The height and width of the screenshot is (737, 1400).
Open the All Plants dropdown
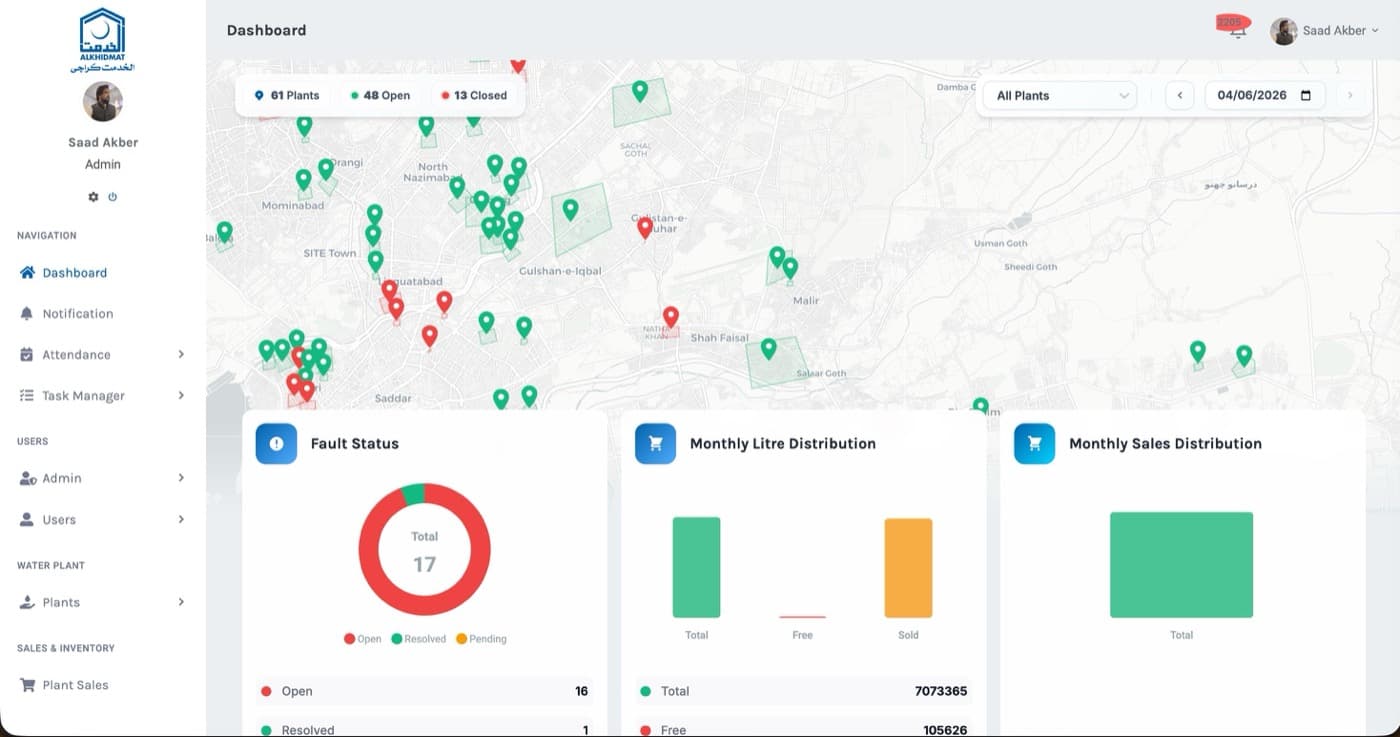[x=1061, y=96]
